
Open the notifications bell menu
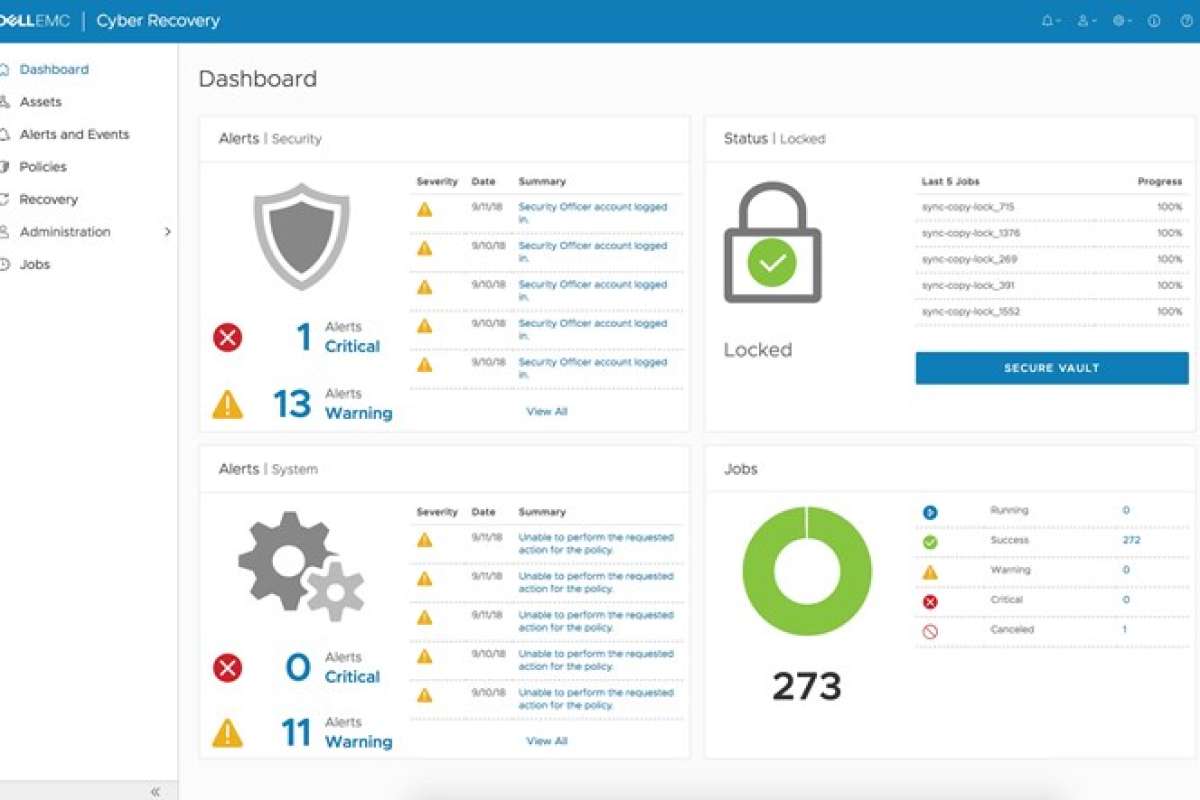(x=1050, y=20)
